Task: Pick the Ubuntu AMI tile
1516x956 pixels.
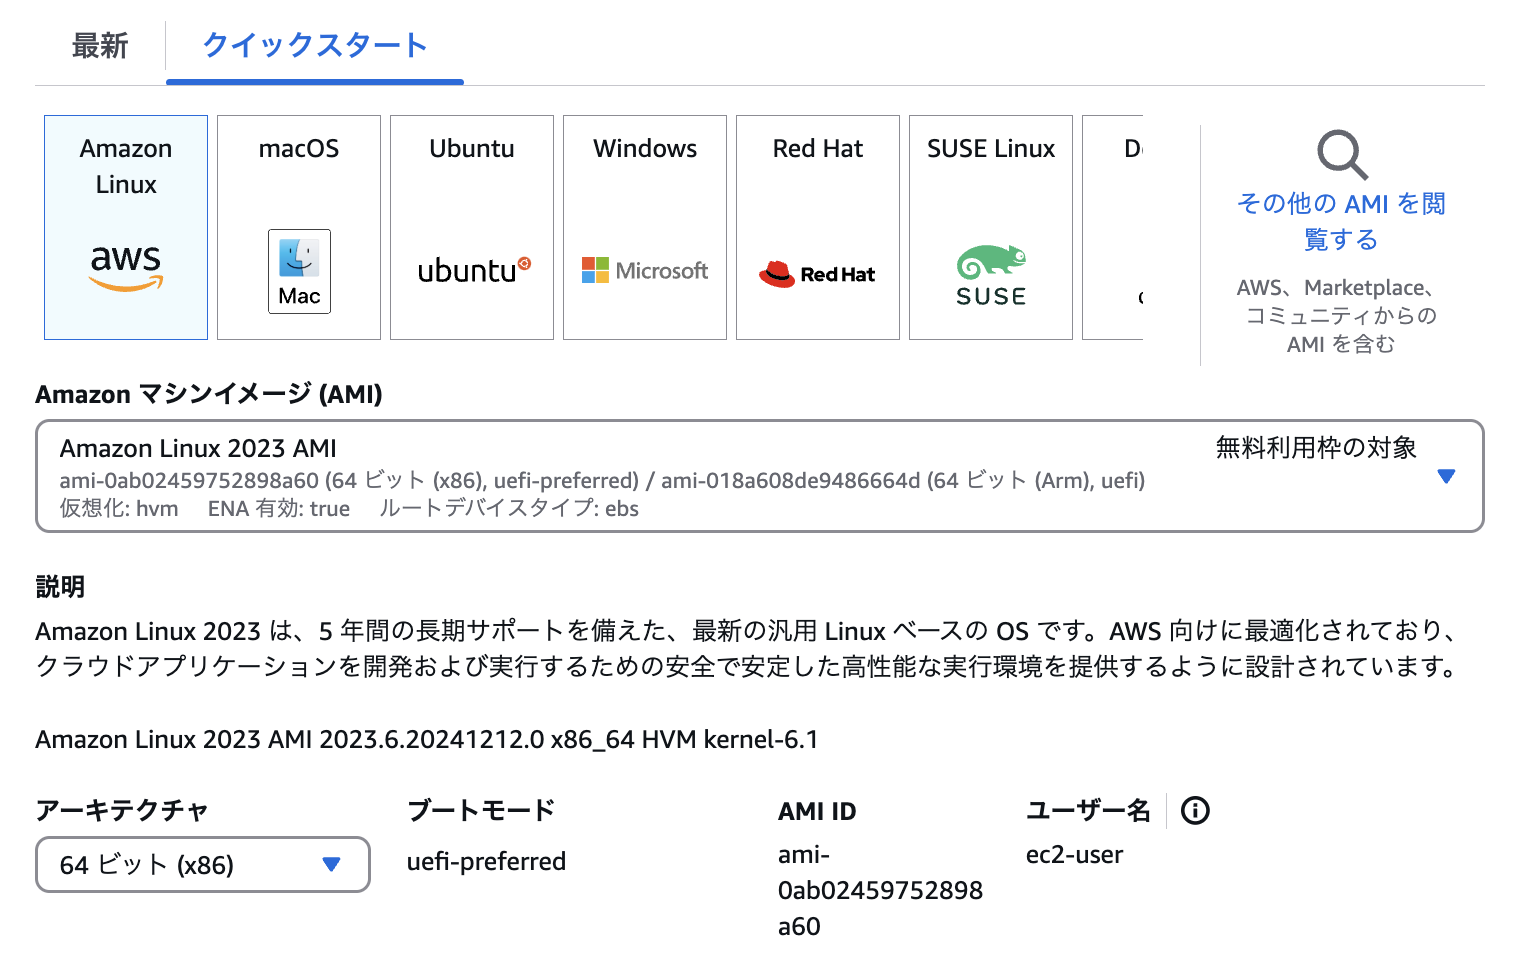Action: (472, 227)
